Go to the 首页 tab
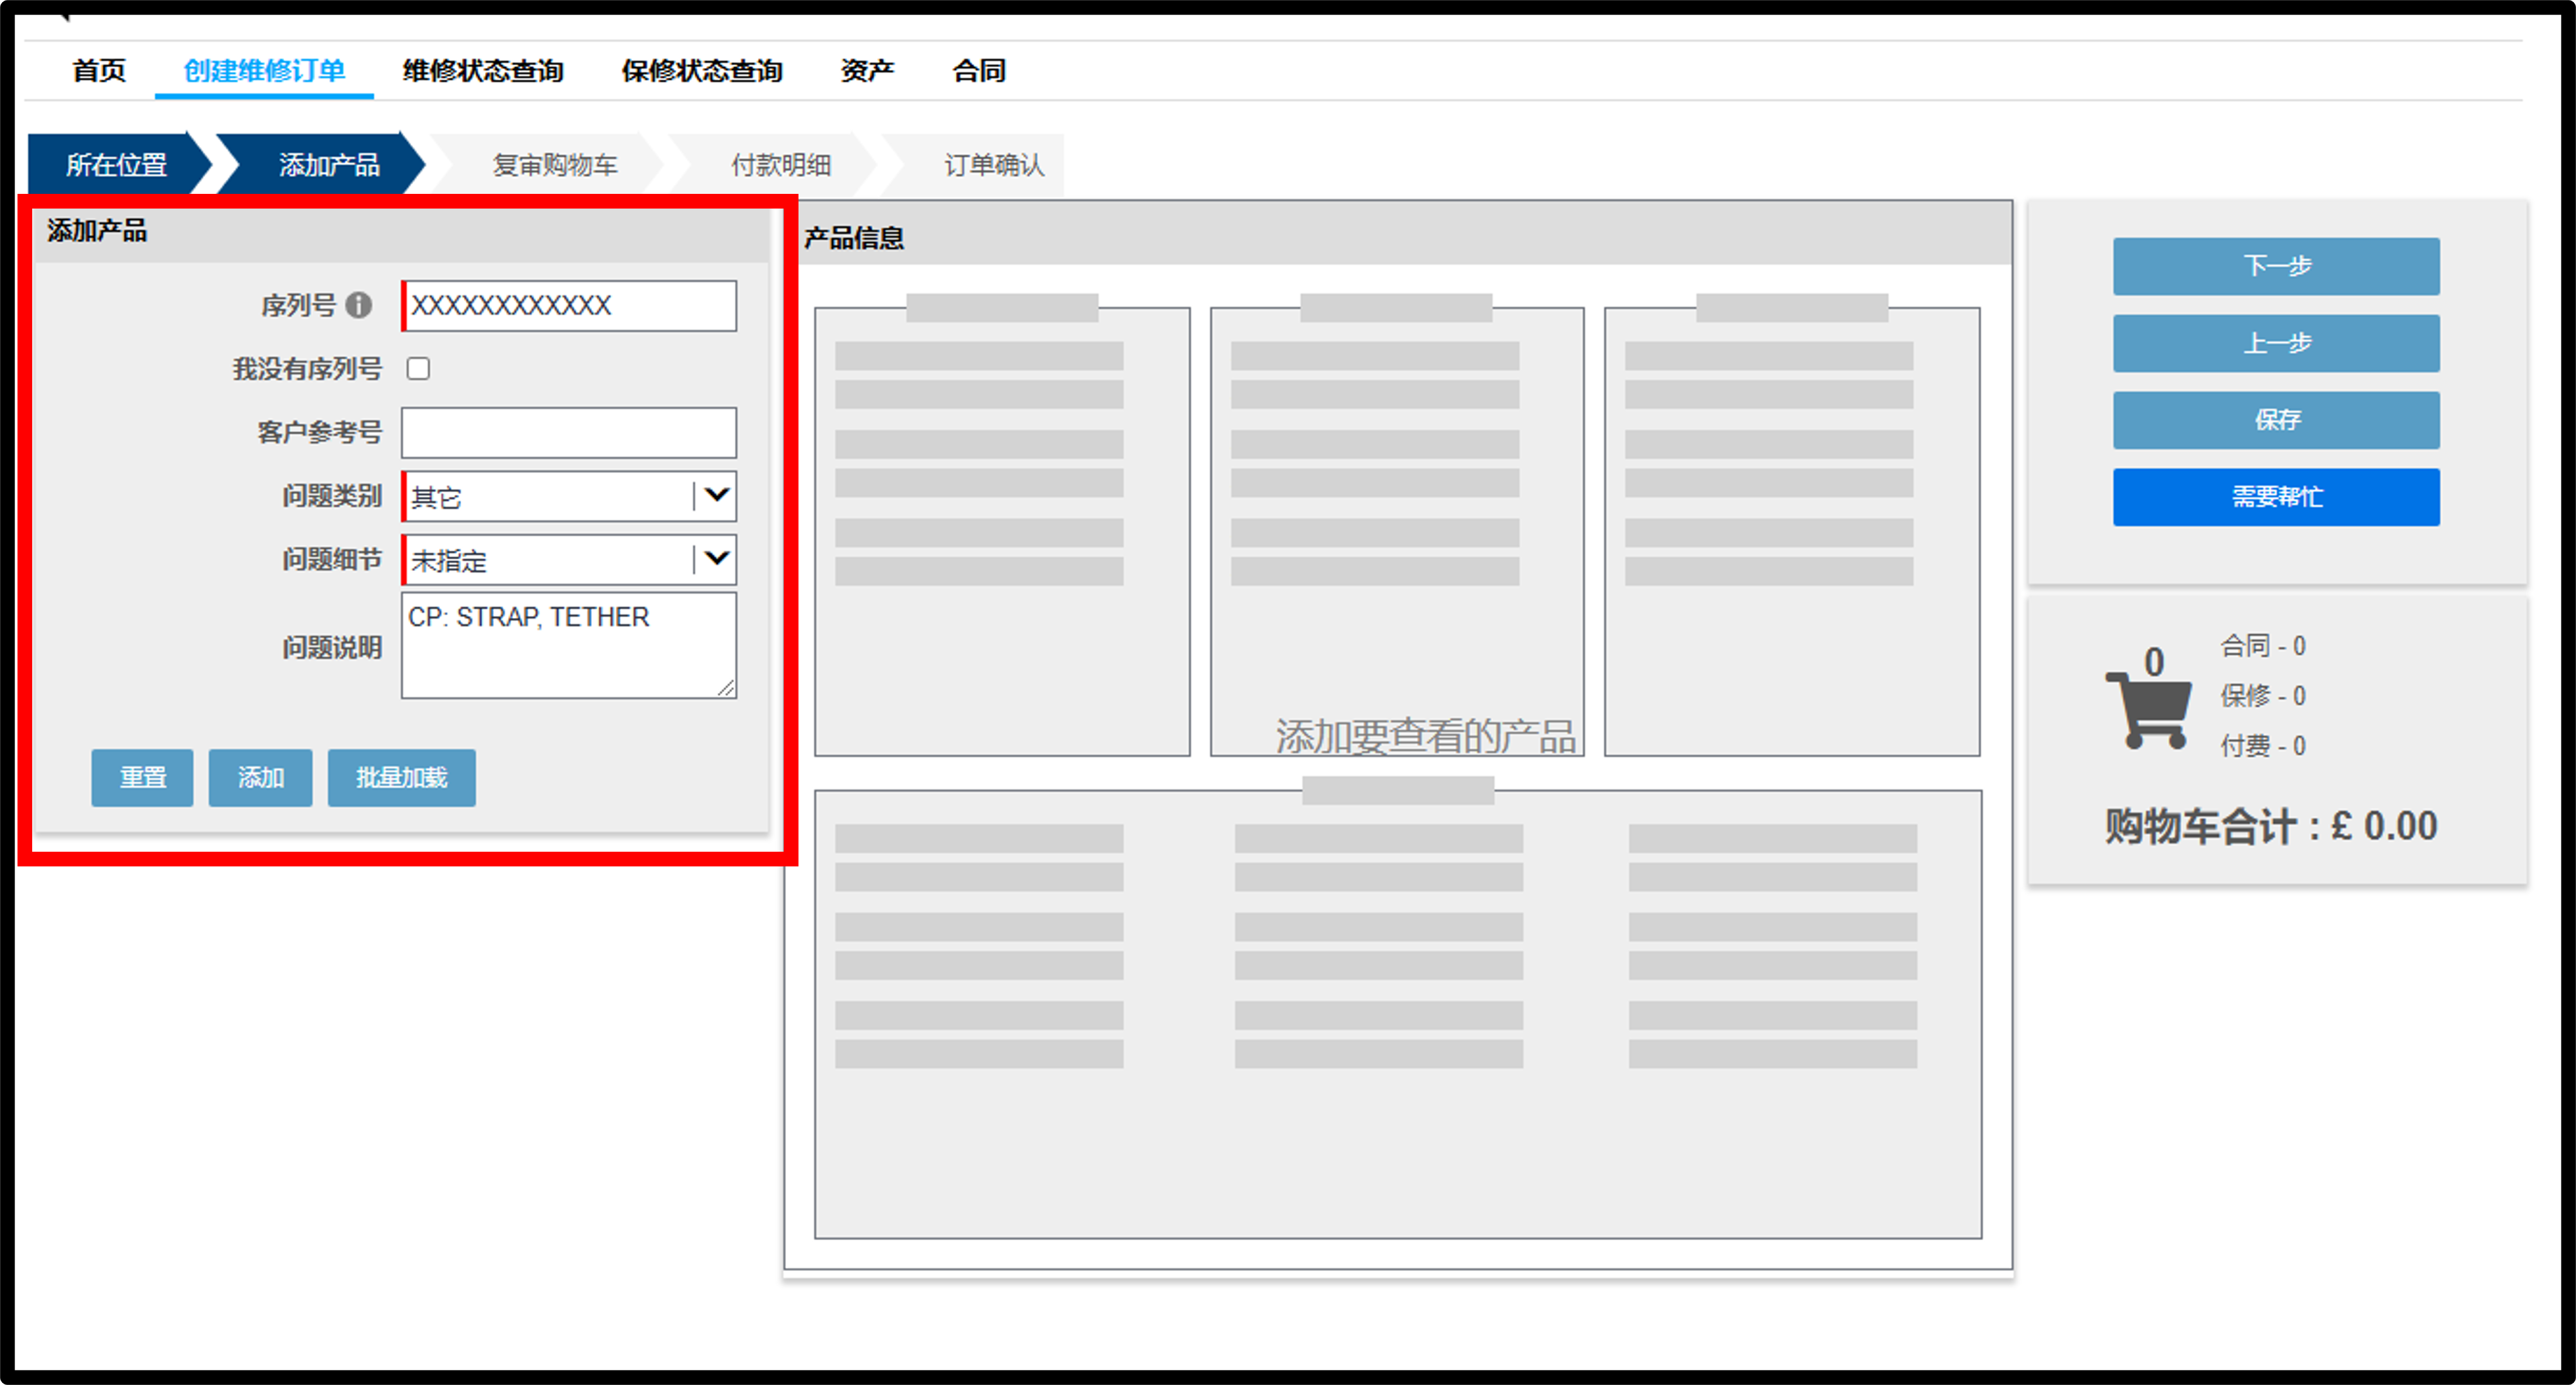 coord(99,71)
